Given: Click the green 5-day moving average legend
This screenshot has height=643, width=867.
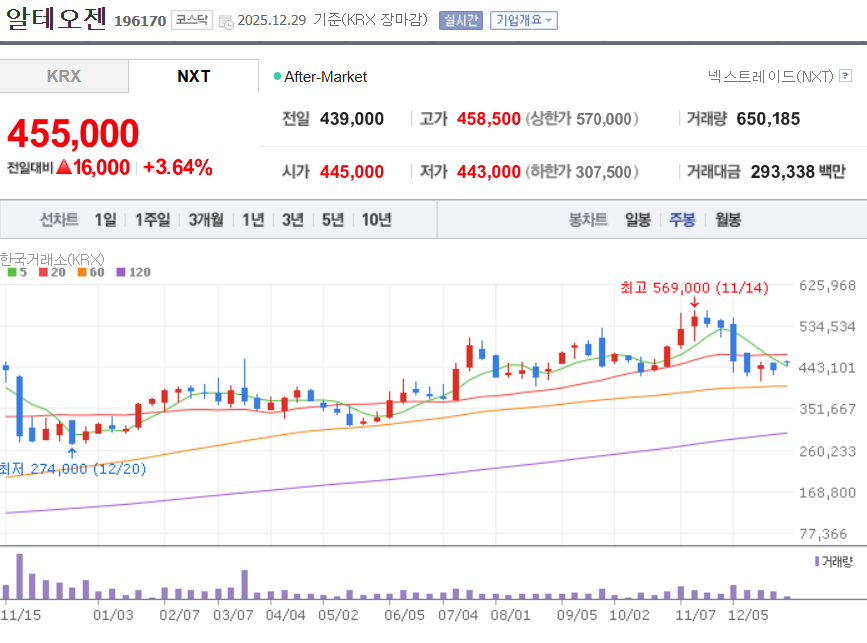Looking at the screenshot, I should pos(17,272).
